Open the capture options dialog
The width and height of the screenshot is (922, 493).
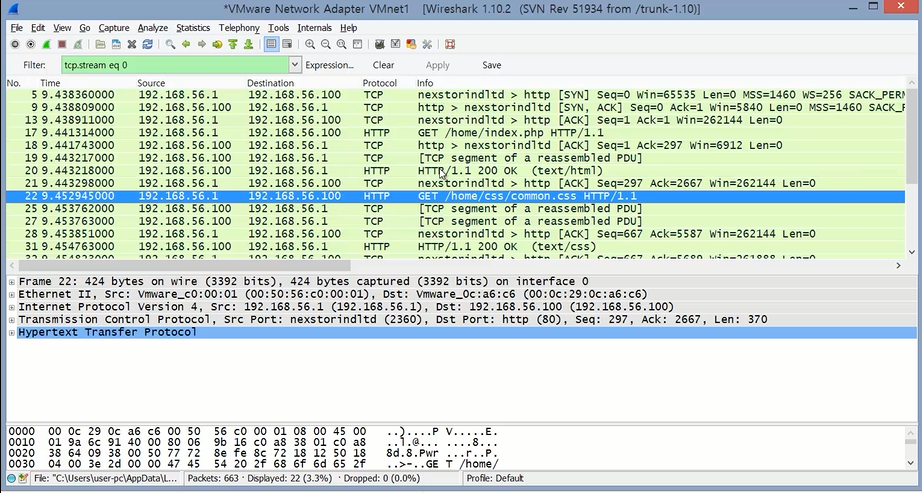[x=31, y=44]
